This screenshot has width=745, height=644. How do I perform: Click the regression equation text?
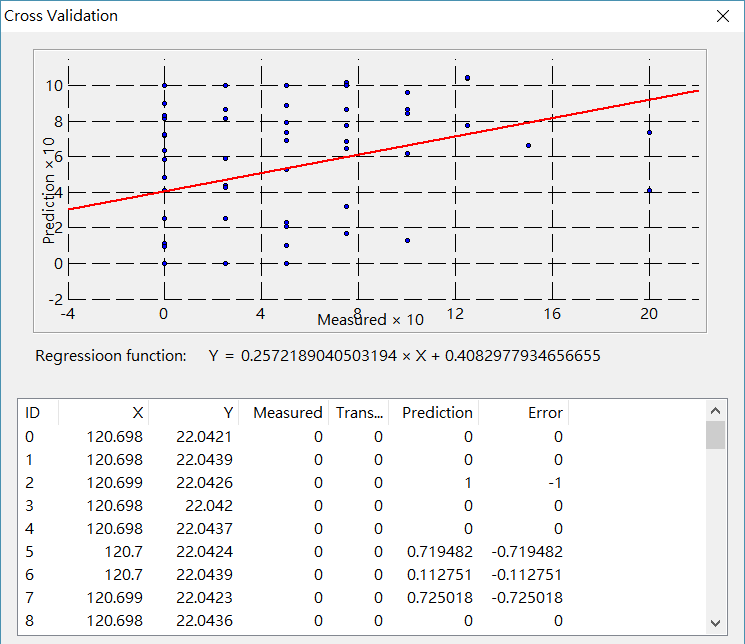pos(404,356)
